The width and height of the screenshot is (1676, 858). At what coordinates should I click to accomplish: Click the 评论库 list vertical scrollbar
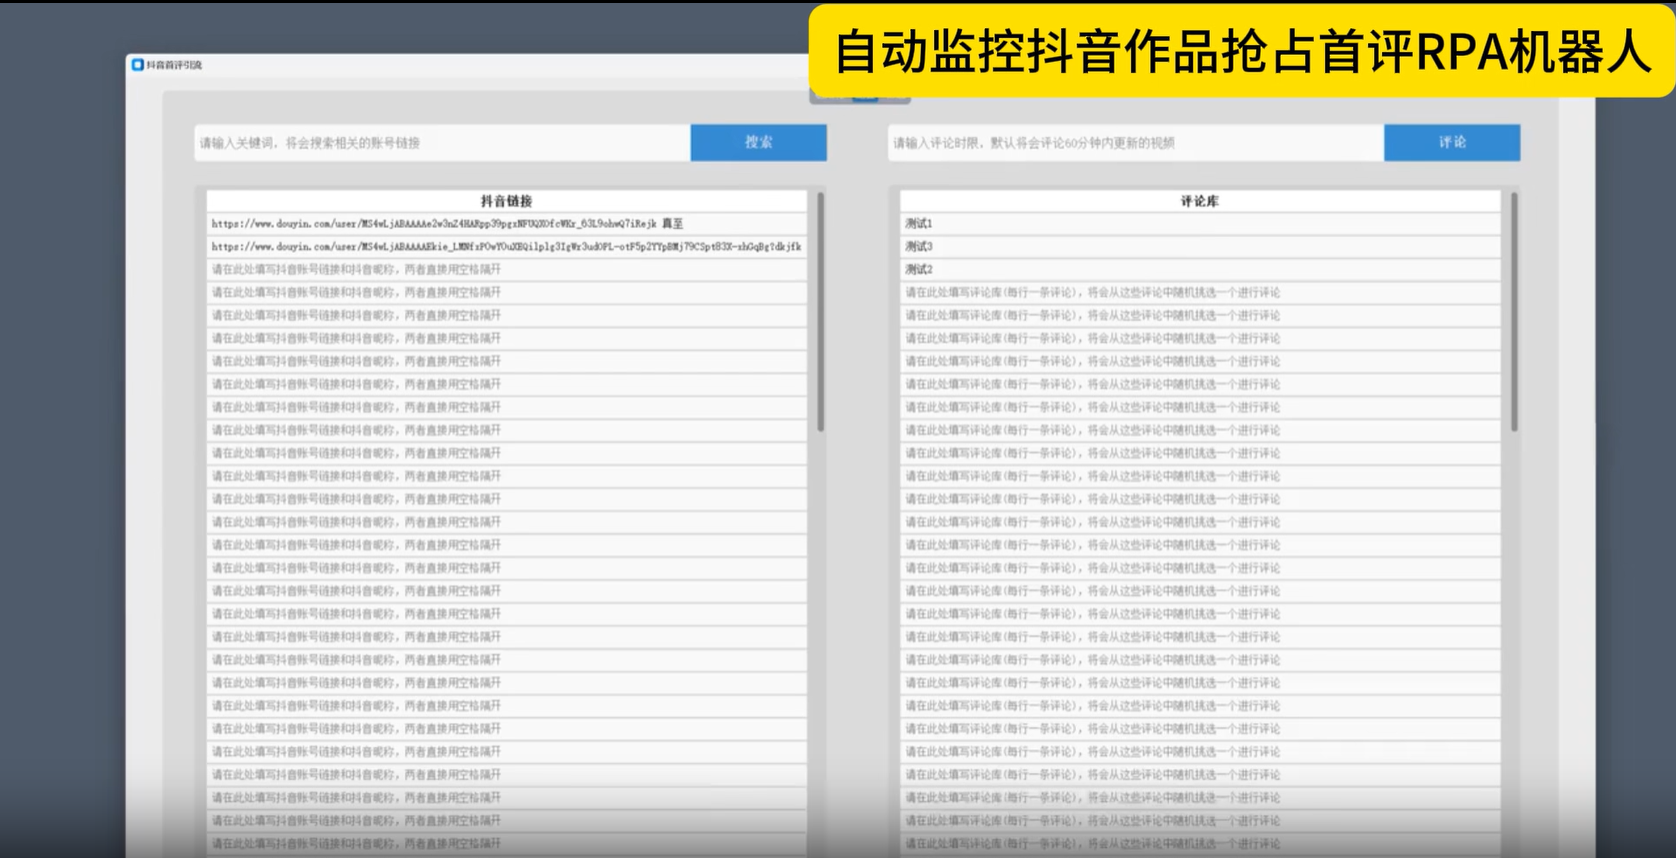pos(1514,312)
